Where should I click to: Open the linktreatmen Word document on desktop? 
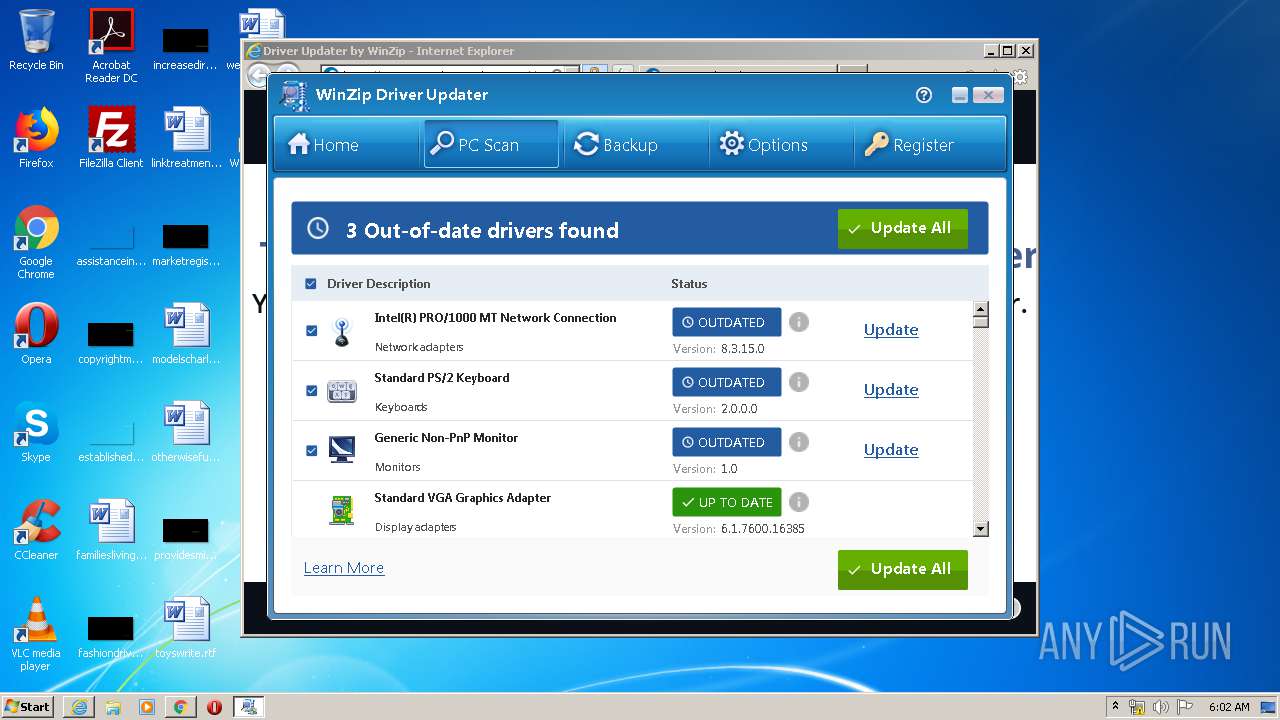pos(186,138)
